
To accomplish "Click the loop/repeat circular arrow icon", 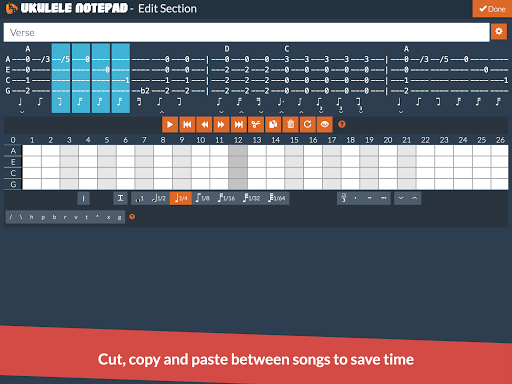I will 308,125.
